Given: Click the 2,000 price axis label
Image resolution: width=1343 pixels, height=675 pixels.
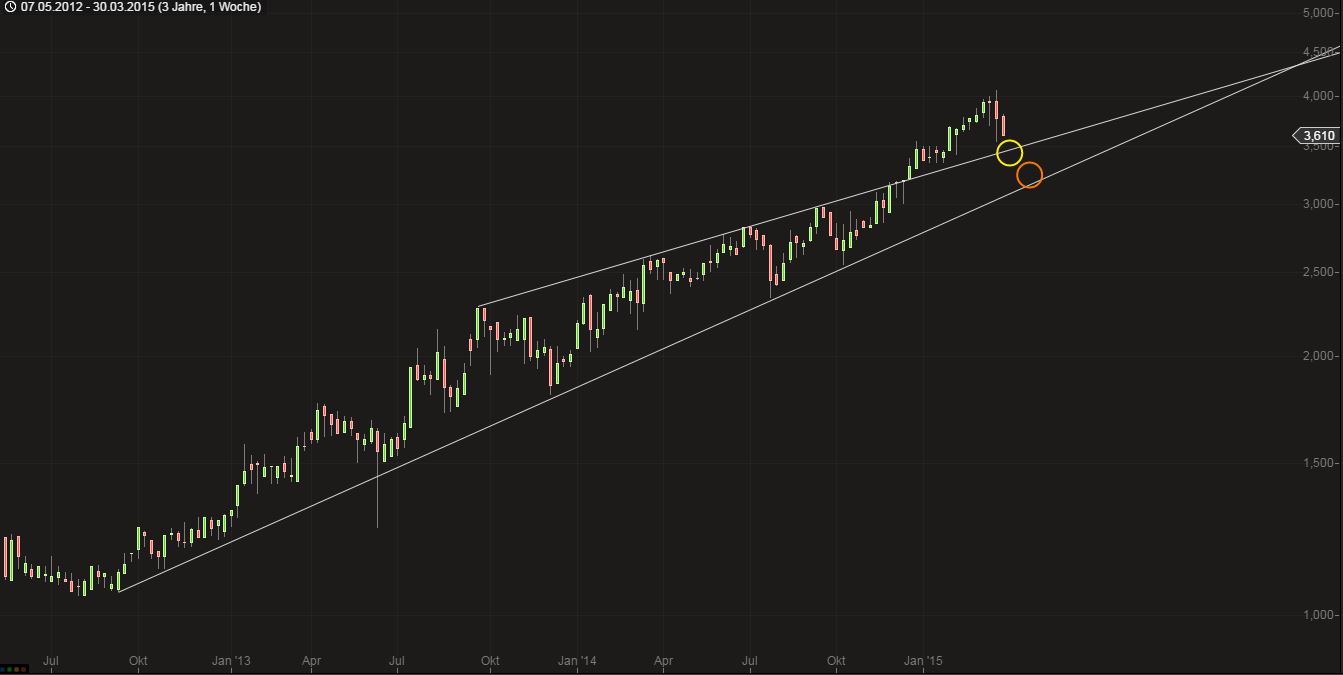Looking at the screenshot, I should click(x=1318, y=356).
